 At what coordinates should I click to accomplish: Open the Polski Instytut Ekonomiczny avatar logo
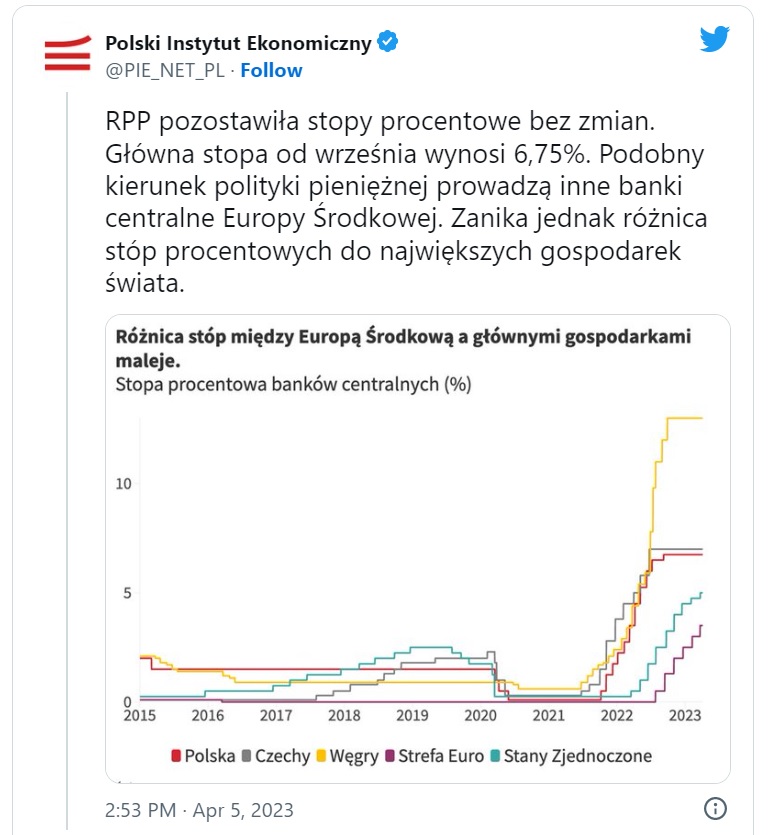68,53
